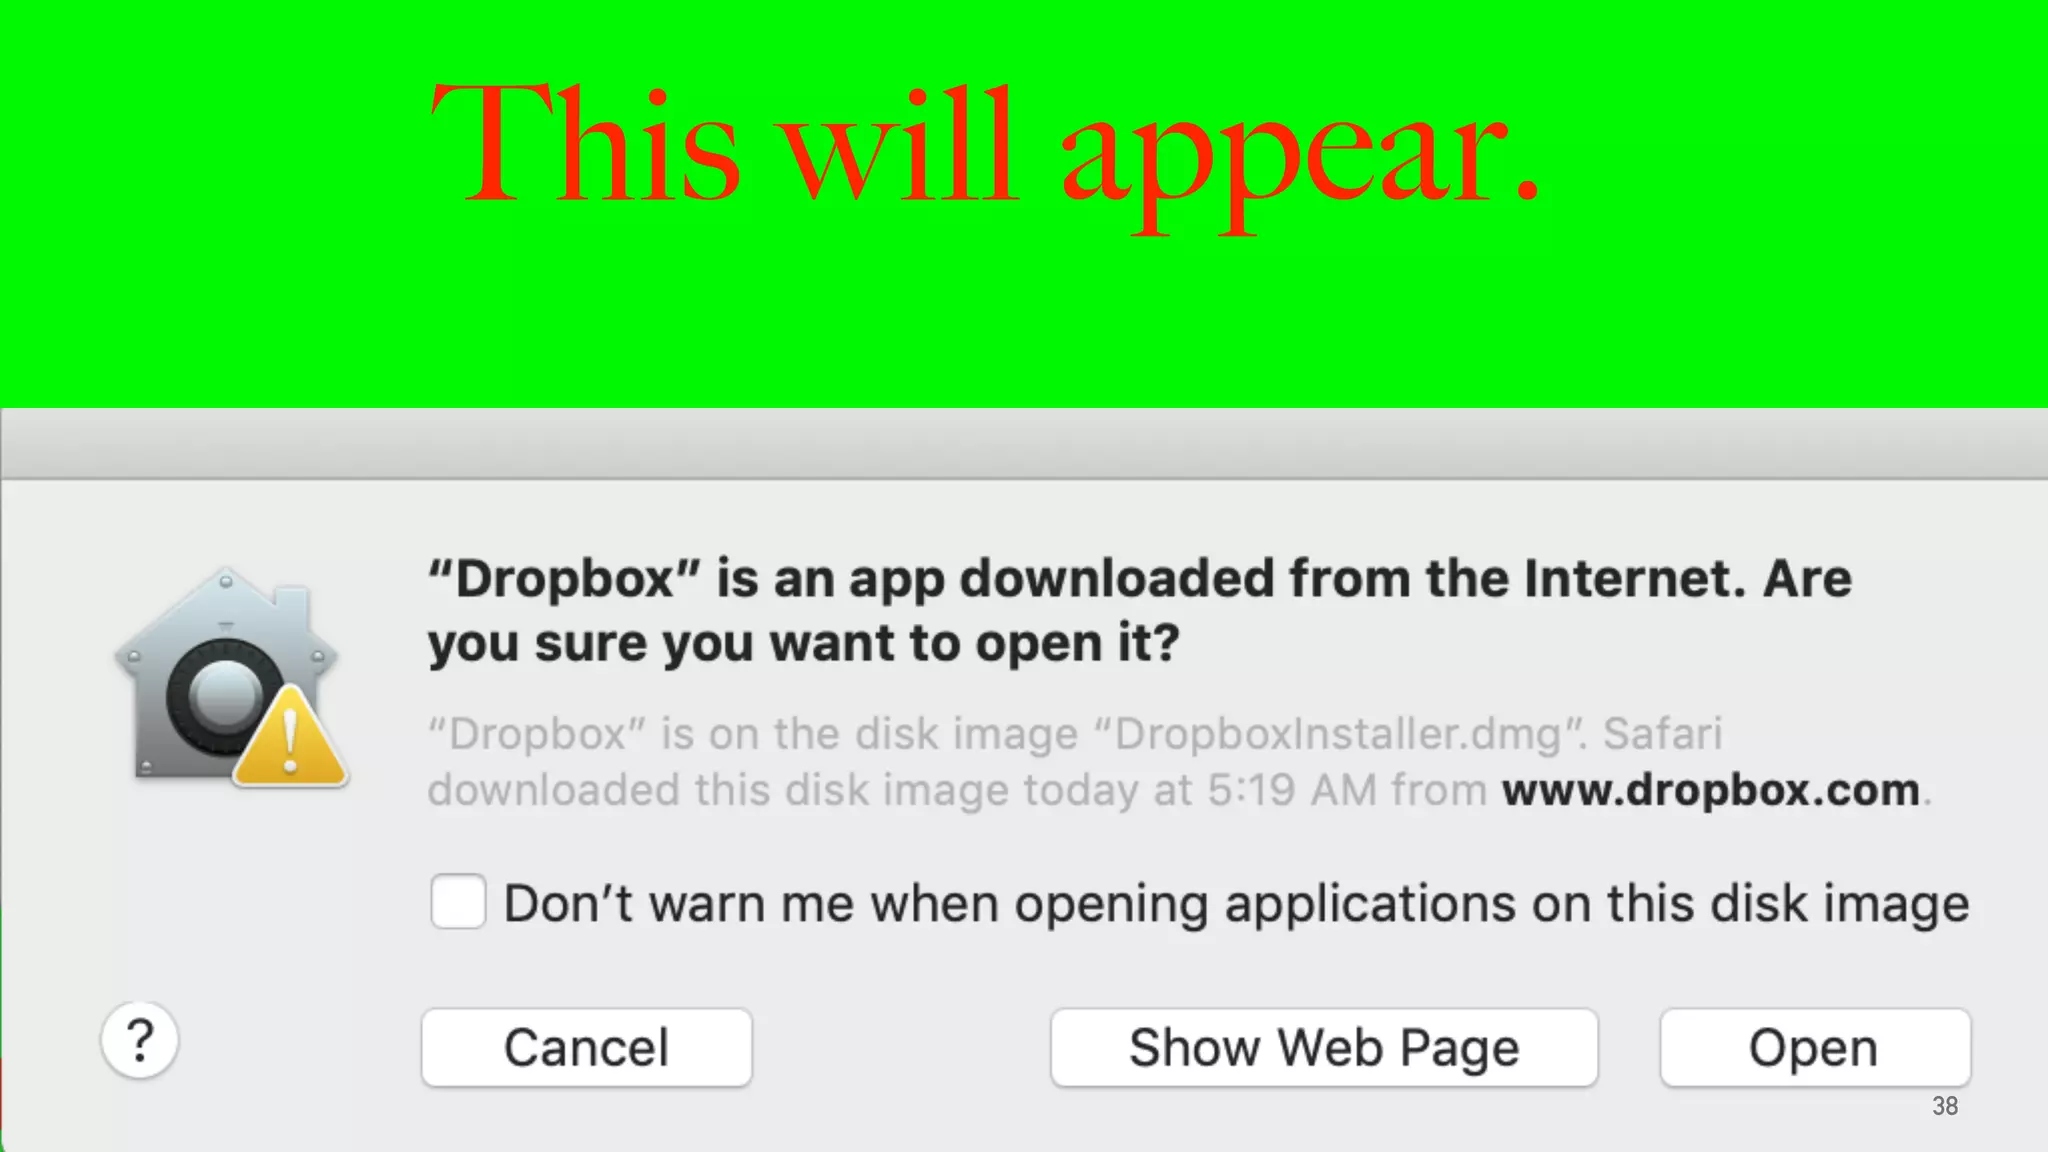Click the DropboxInstaller.dmg file name text
This screenshot has height=1152, width=2048.
[1337, 735]
